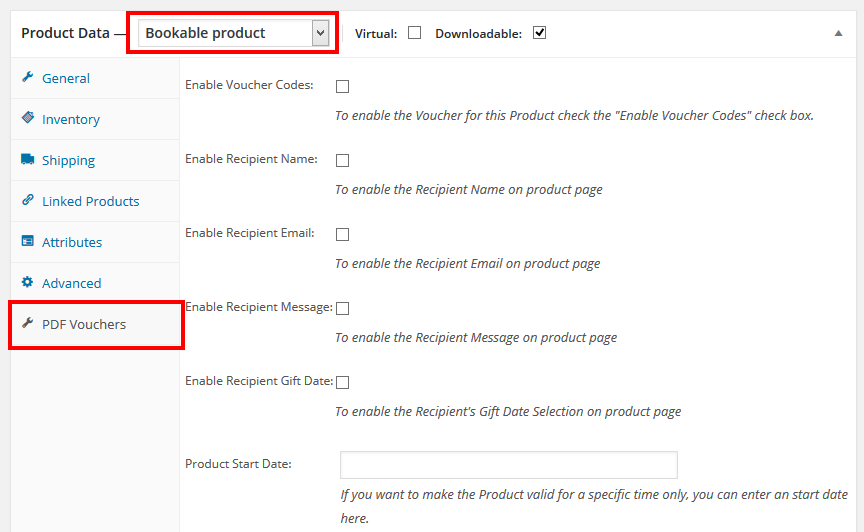Toggle the Enable Recipient Email checkbox
864x532 pixels.
point(342,234)
